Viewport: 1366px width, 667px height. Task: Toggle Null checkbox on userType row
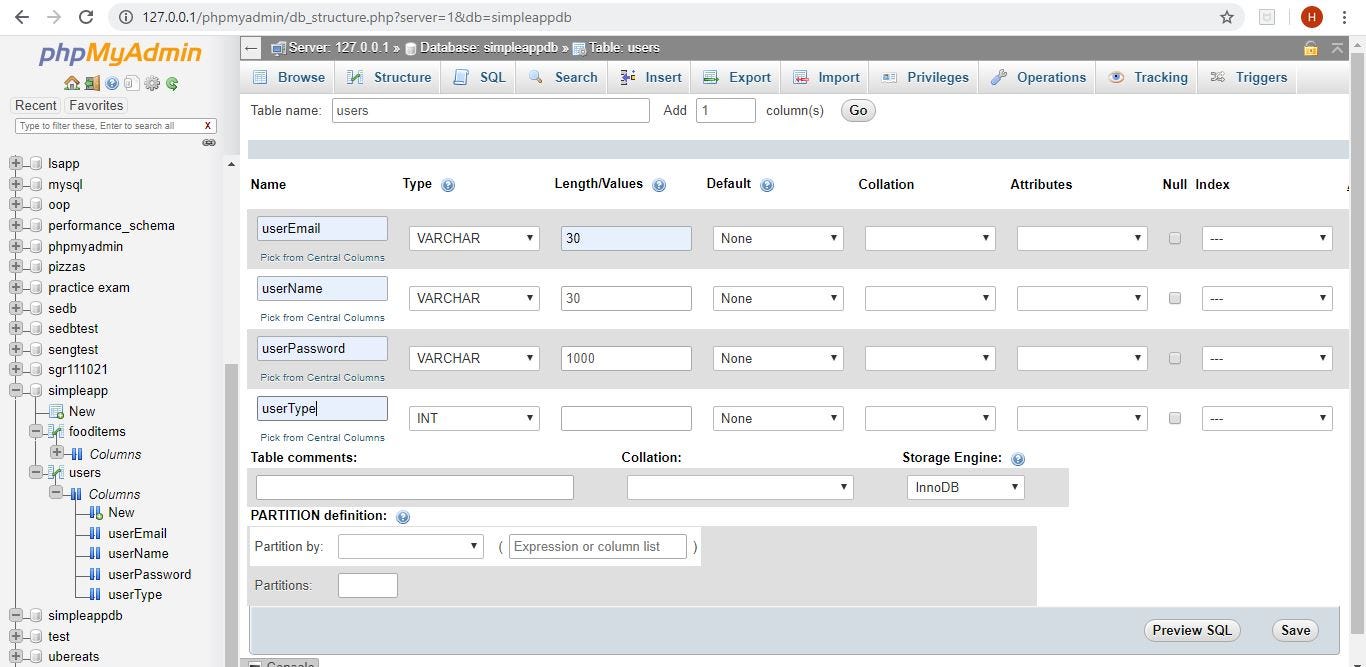coord(1175,418)
